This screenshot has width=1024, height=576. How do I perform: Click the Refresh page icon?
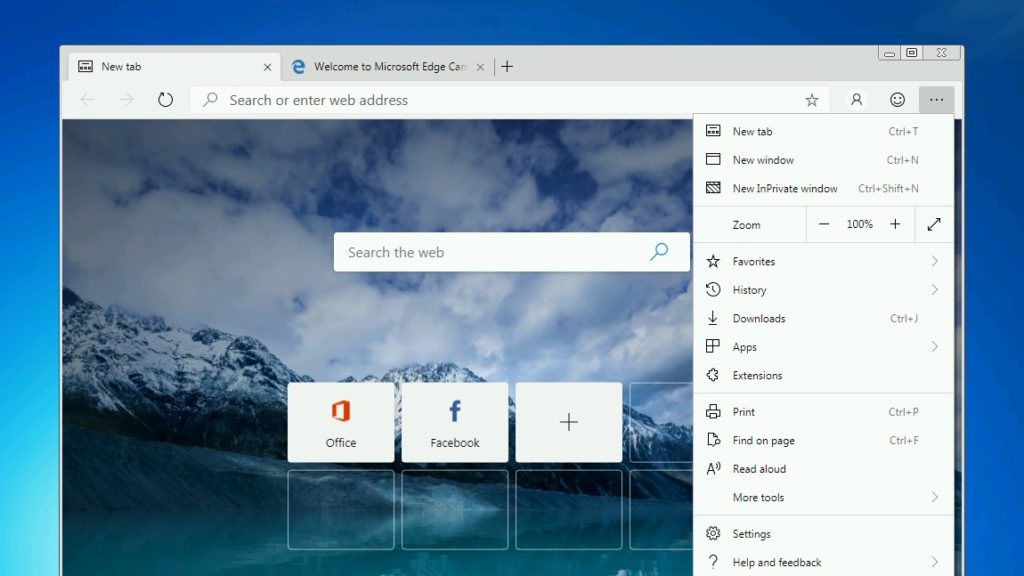pos(165,100)
